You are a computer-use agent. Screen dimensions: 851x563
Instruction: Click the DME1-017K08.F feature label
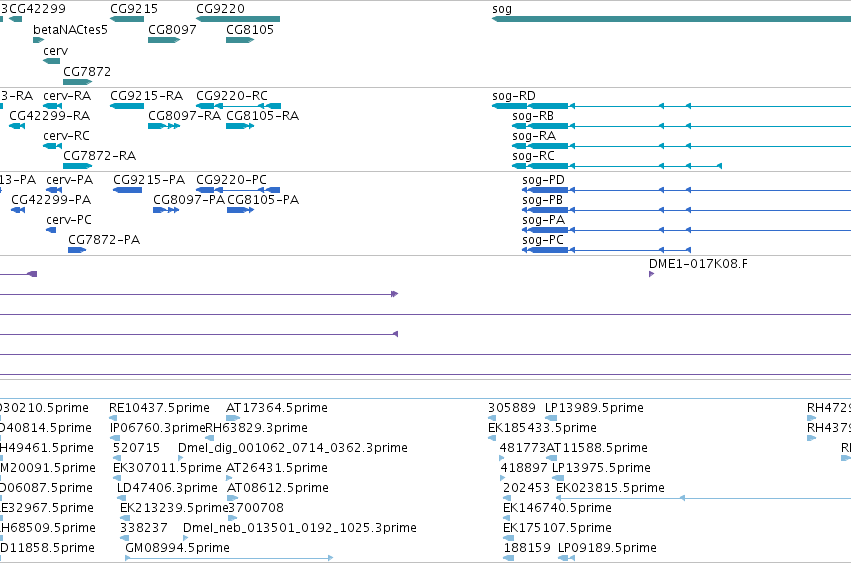(698, 264)
